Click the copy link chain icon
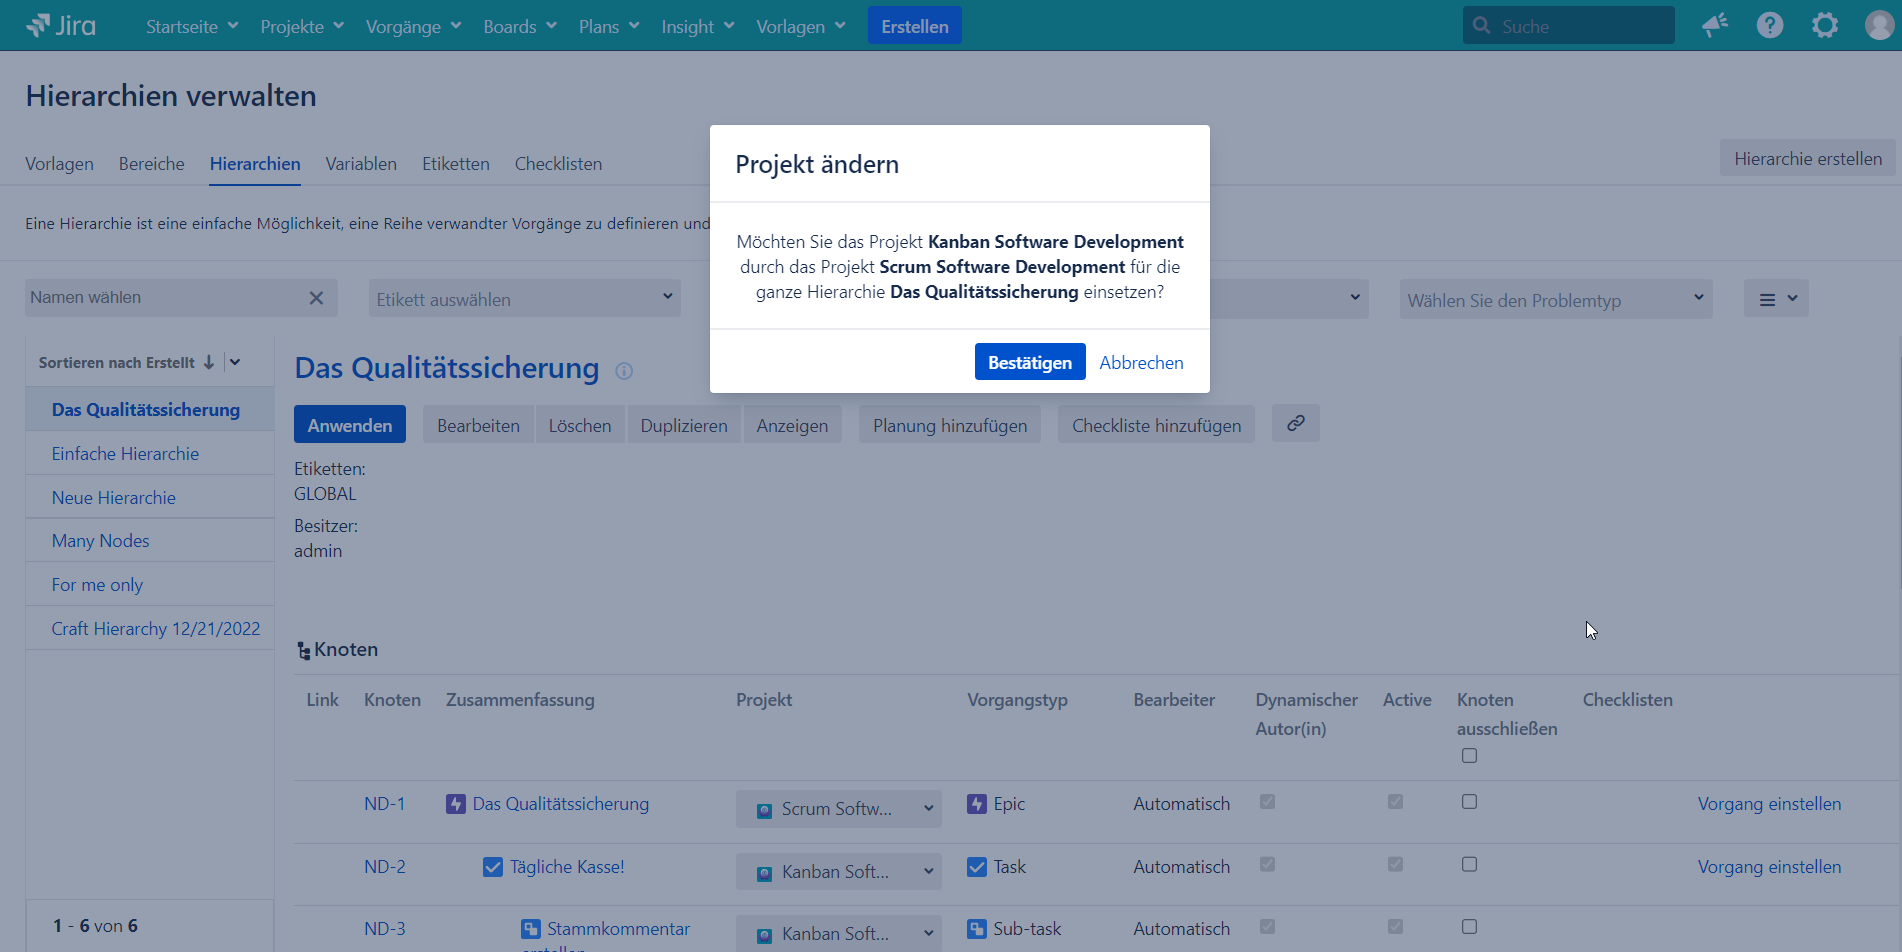 coord(1295,424)
